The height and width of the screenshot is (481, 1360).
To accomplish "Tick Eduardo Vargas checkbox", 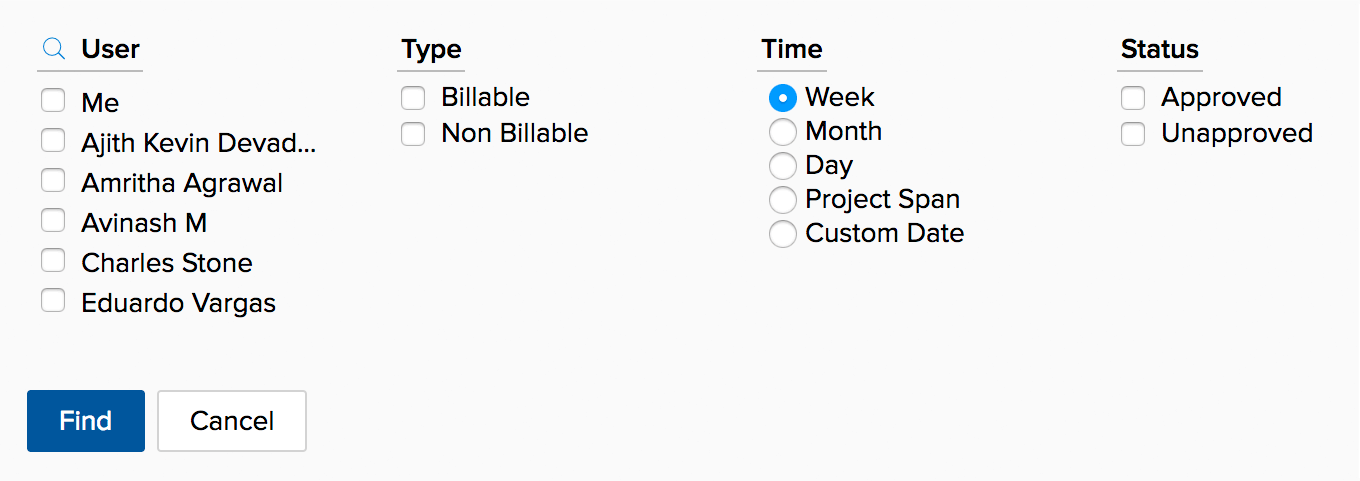I will click(53, 301).
